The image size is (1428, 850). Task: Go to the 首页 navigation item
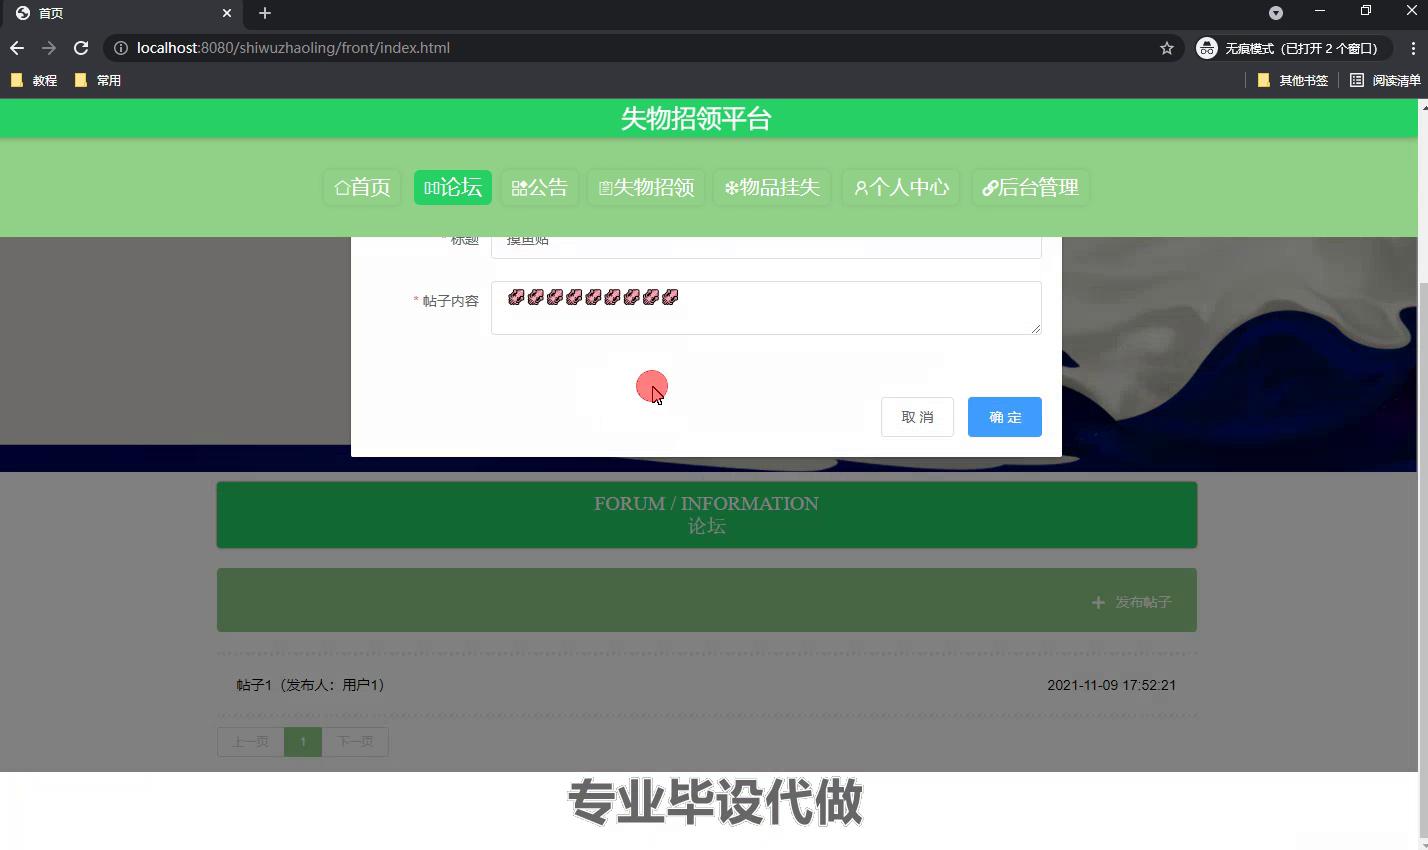coord(362,188)
